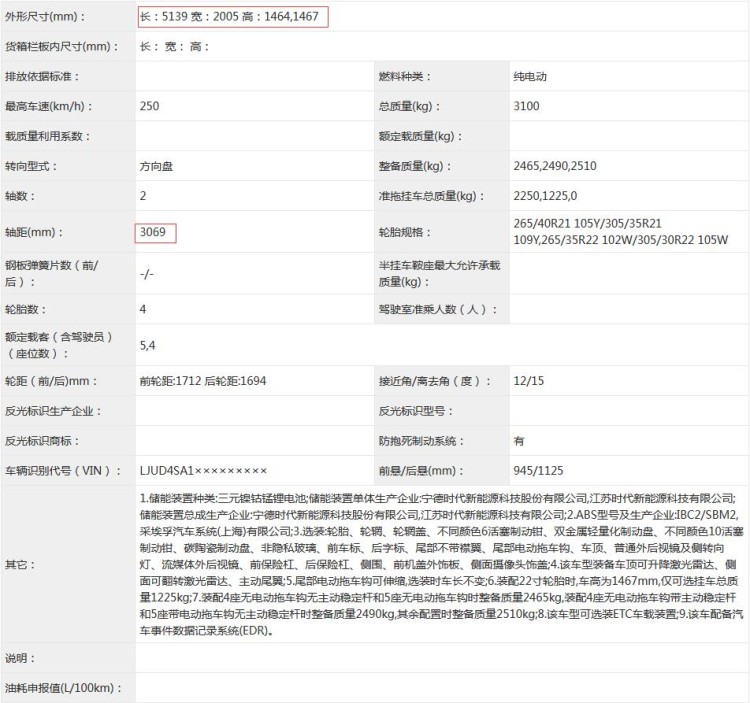Click the 货箱栏板内尺寸(mm) label
Screen dimensions: 750x703
62,47
